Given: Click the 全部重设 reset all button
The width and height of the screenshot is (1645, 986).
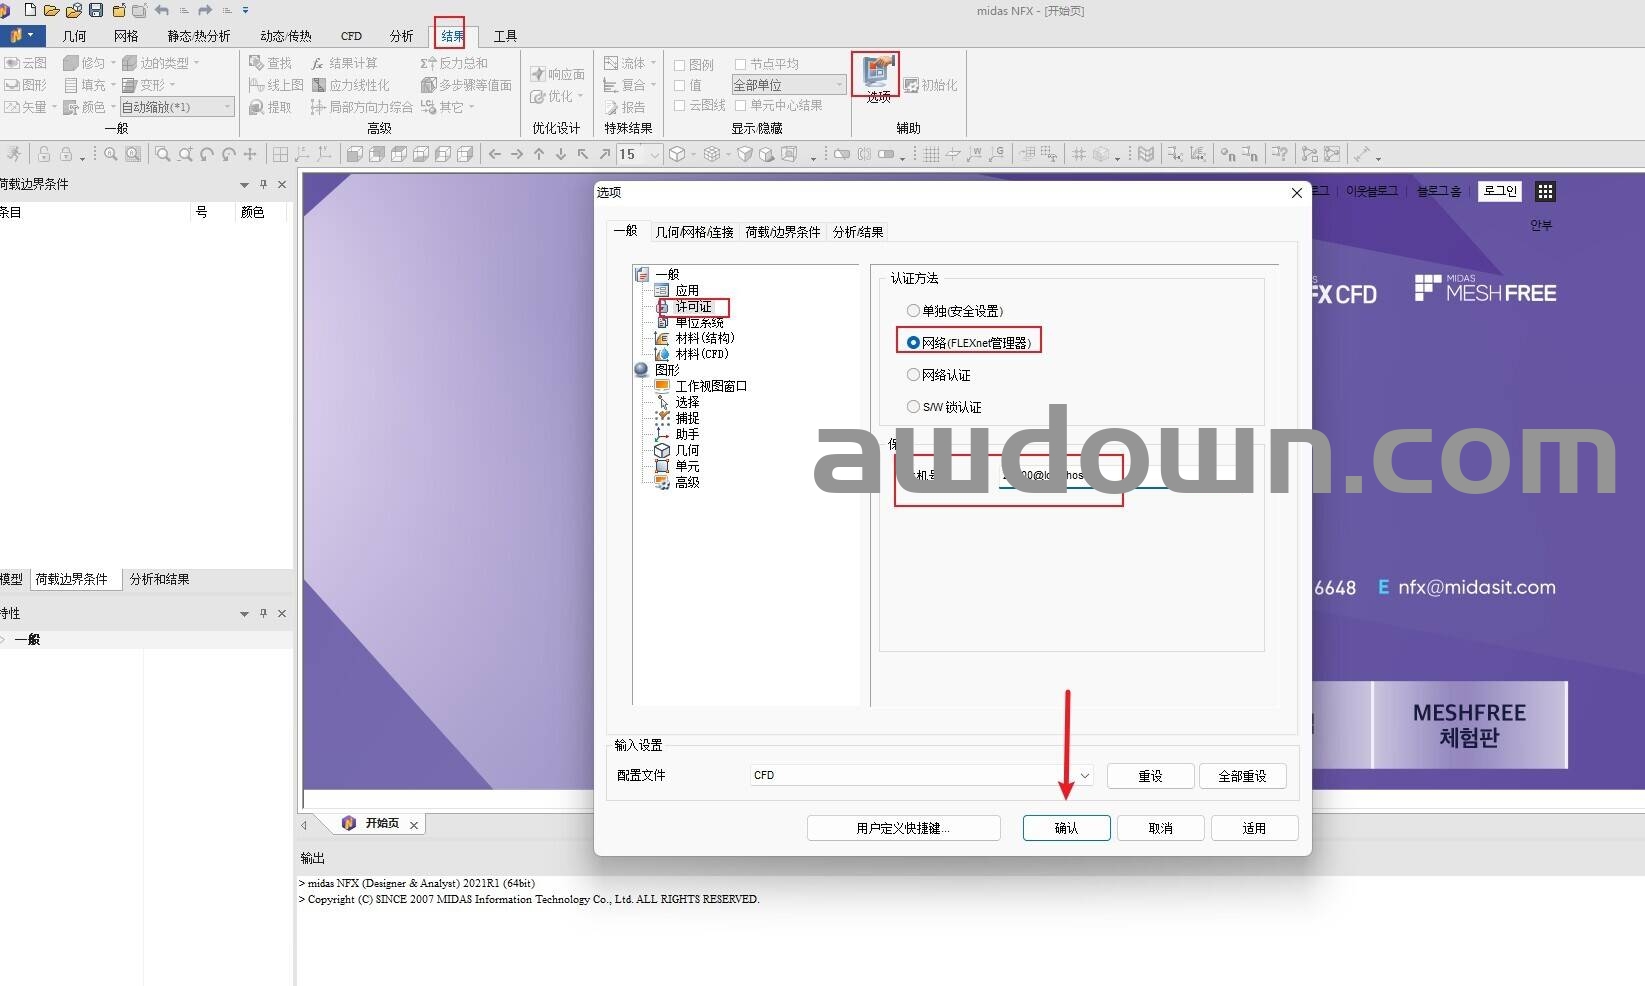Looking at the screenshot, I should (1241, 776).
